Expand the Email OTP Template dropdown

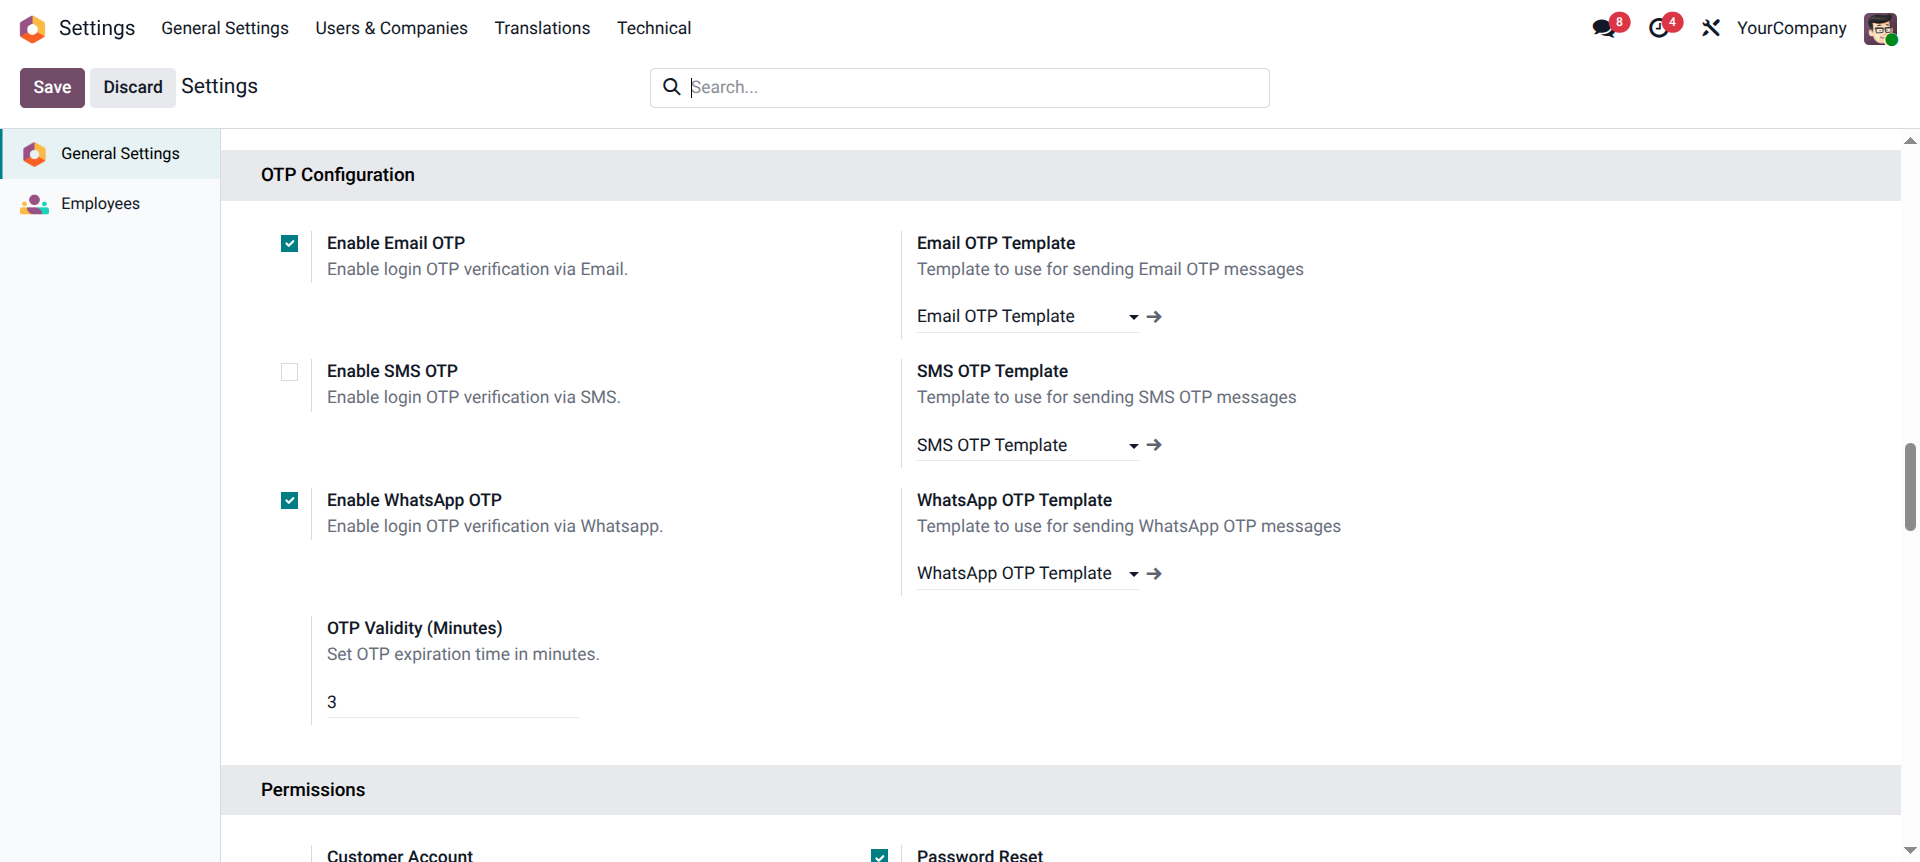(1133, 317)
